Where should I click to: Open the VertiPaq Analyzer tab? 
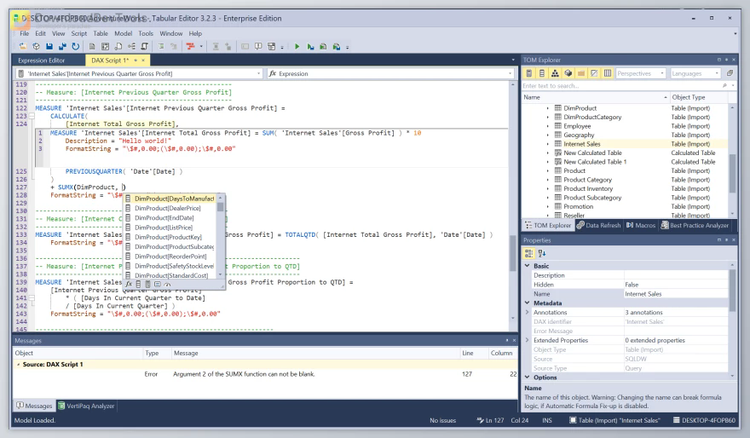point(87,406)
